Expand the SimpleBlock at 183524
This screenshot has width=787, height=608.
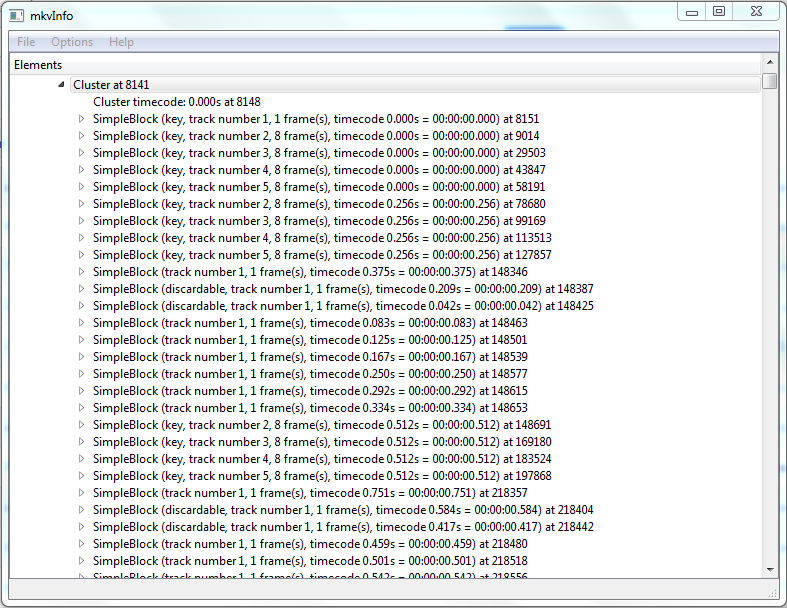click(81, 458)
